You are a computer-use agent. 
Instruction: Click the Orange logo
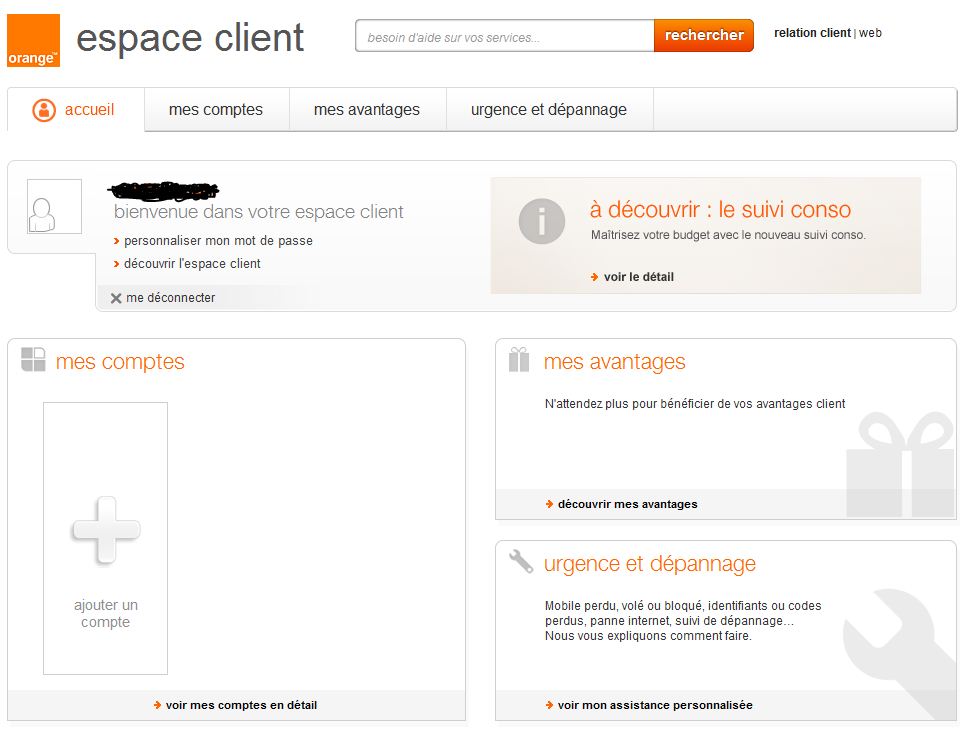[x=33, y=41]
